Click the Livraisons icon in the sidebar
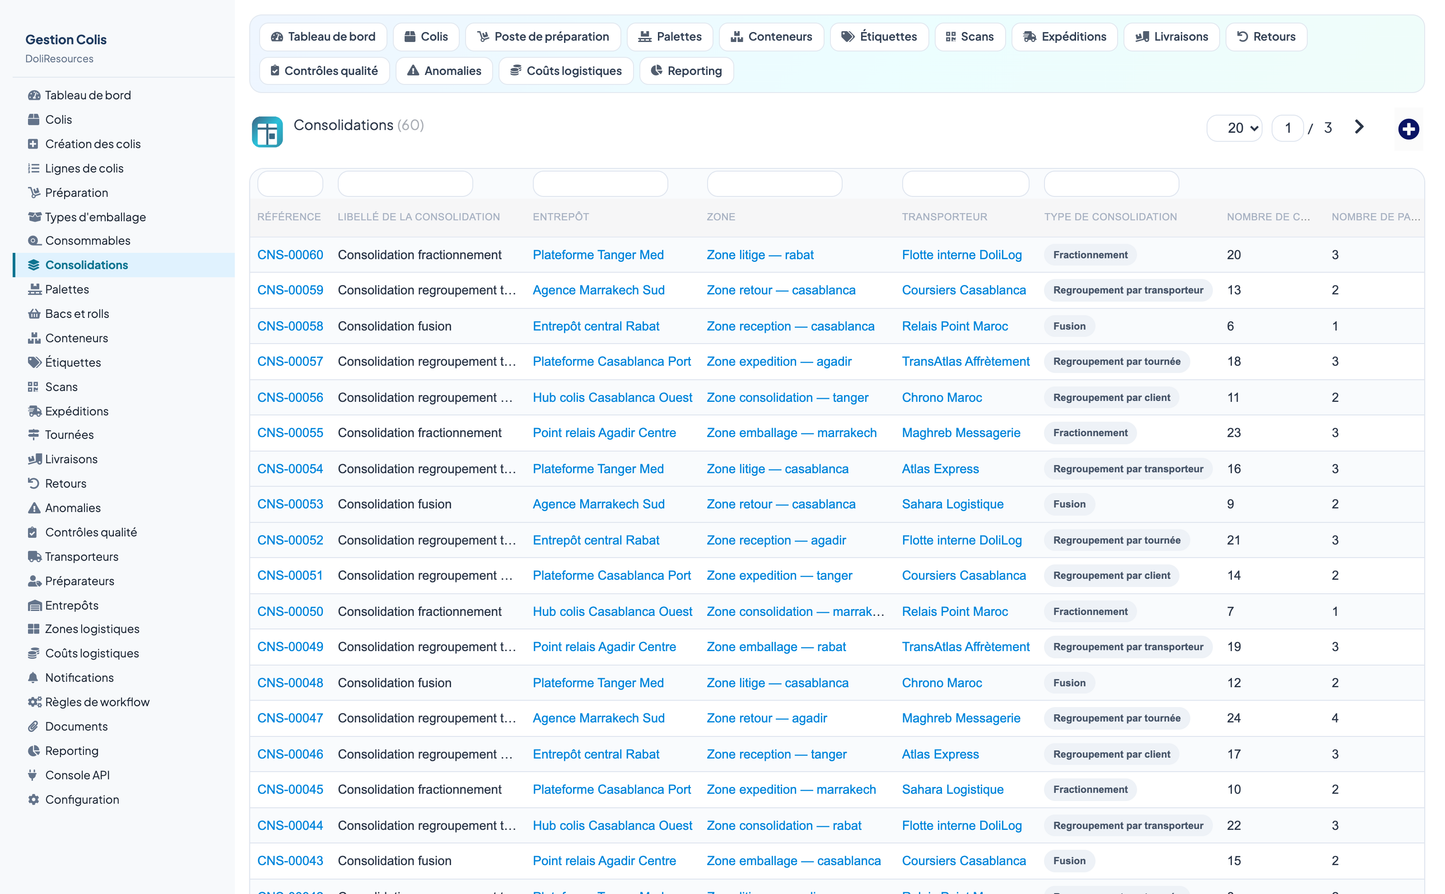The image size is (1445, 894). click(34, 460)
